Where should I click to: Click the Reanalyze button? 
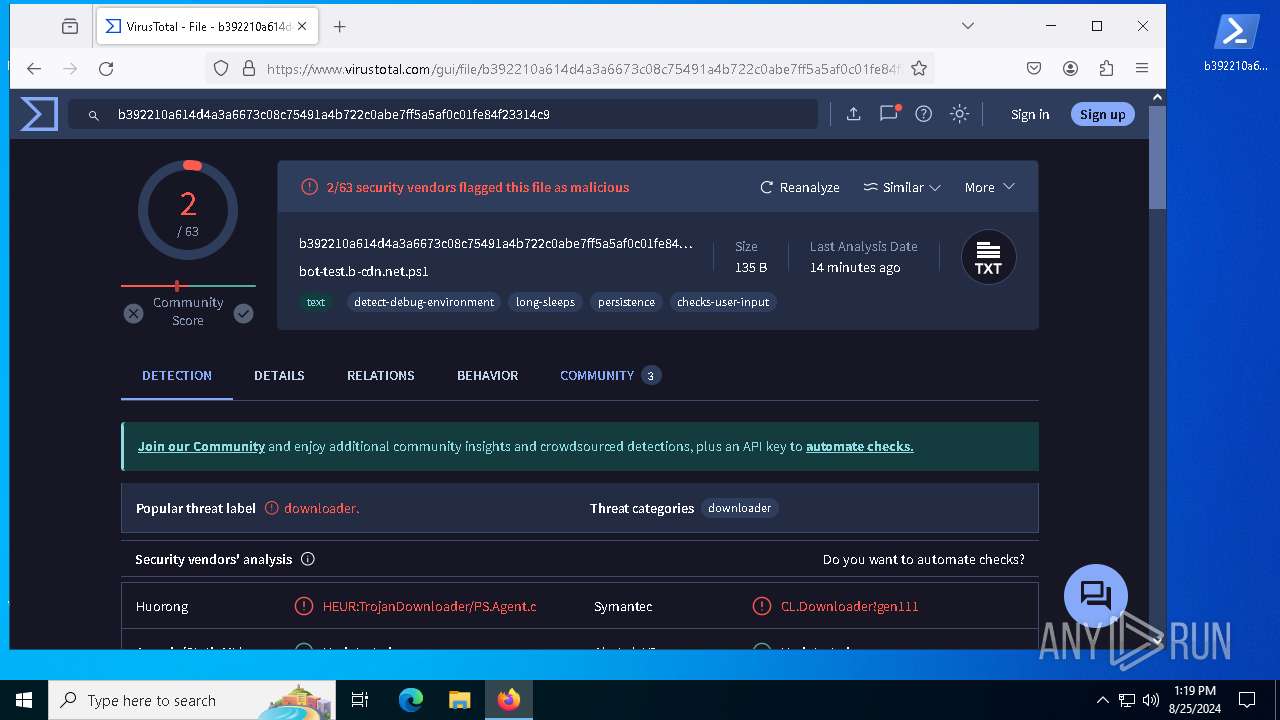[800, 187]
